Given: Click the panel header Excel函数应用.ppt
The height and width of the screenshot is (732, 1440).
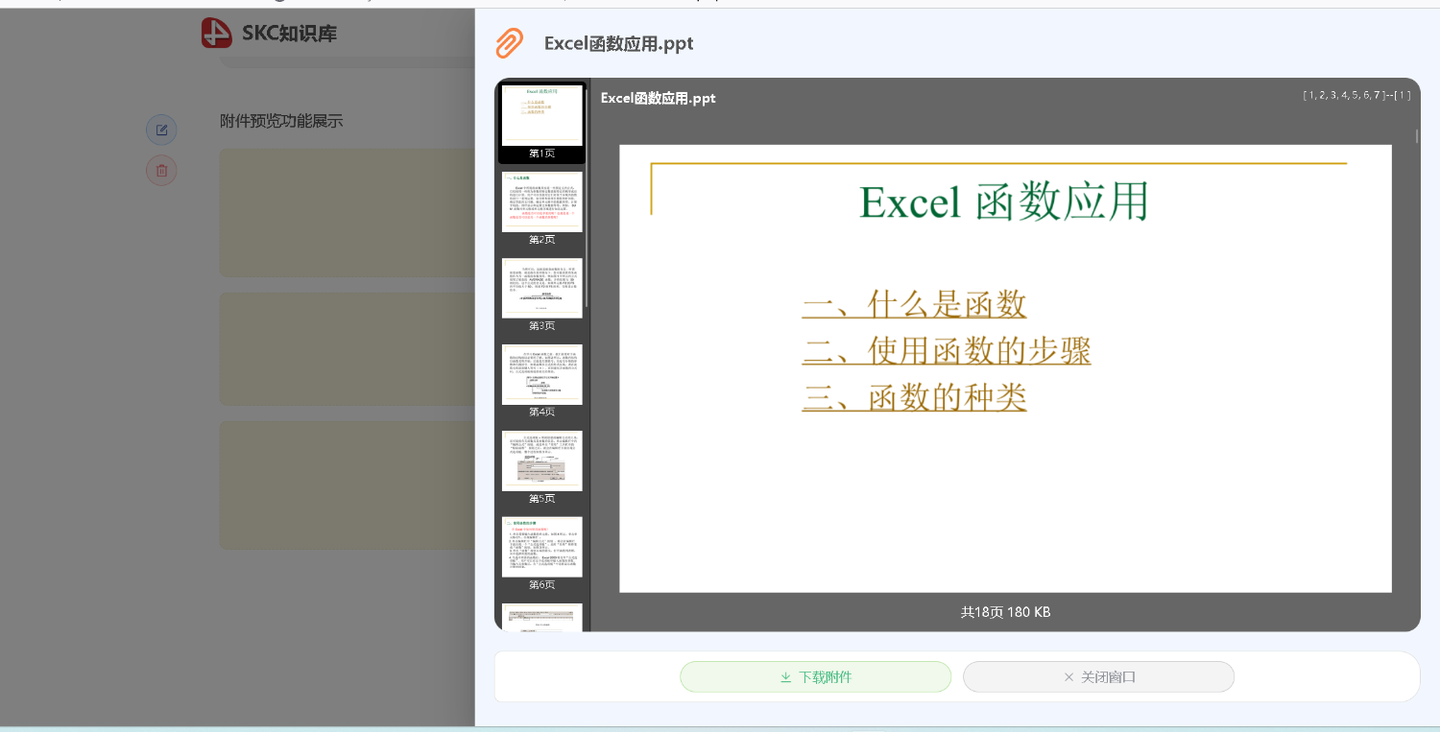Looking at the screenshot, I should (x=618, y=43).
